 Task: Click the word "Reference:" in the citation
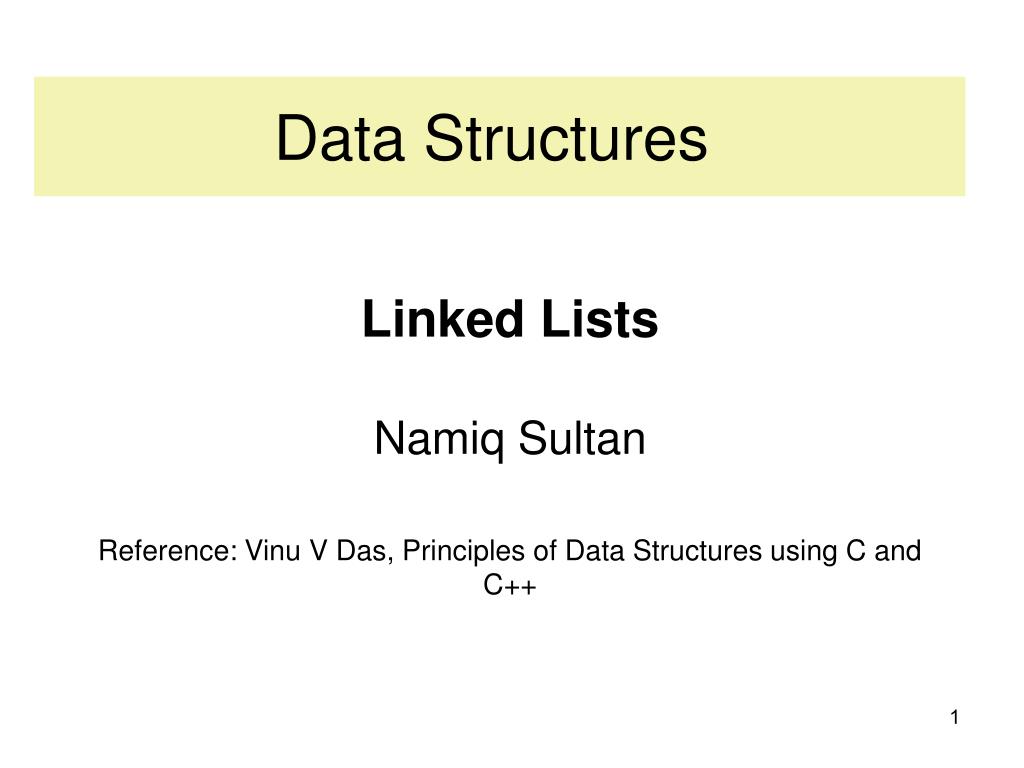point(168,551)
